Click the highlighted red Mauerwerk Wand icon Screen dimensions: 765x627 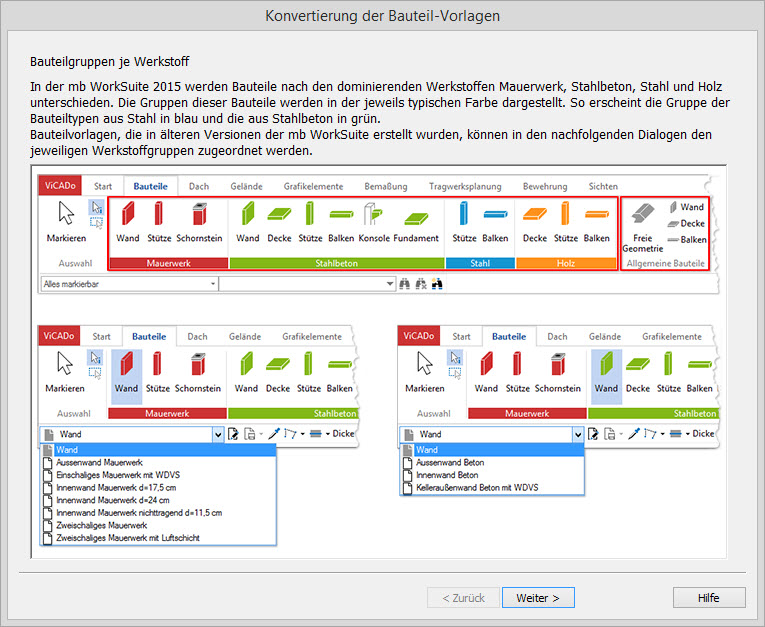point(126,376)
